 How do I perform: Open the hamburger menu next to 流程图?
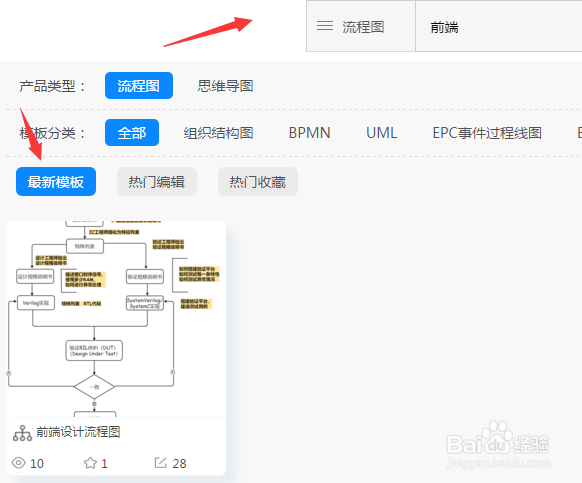click(x=325, y=26)
